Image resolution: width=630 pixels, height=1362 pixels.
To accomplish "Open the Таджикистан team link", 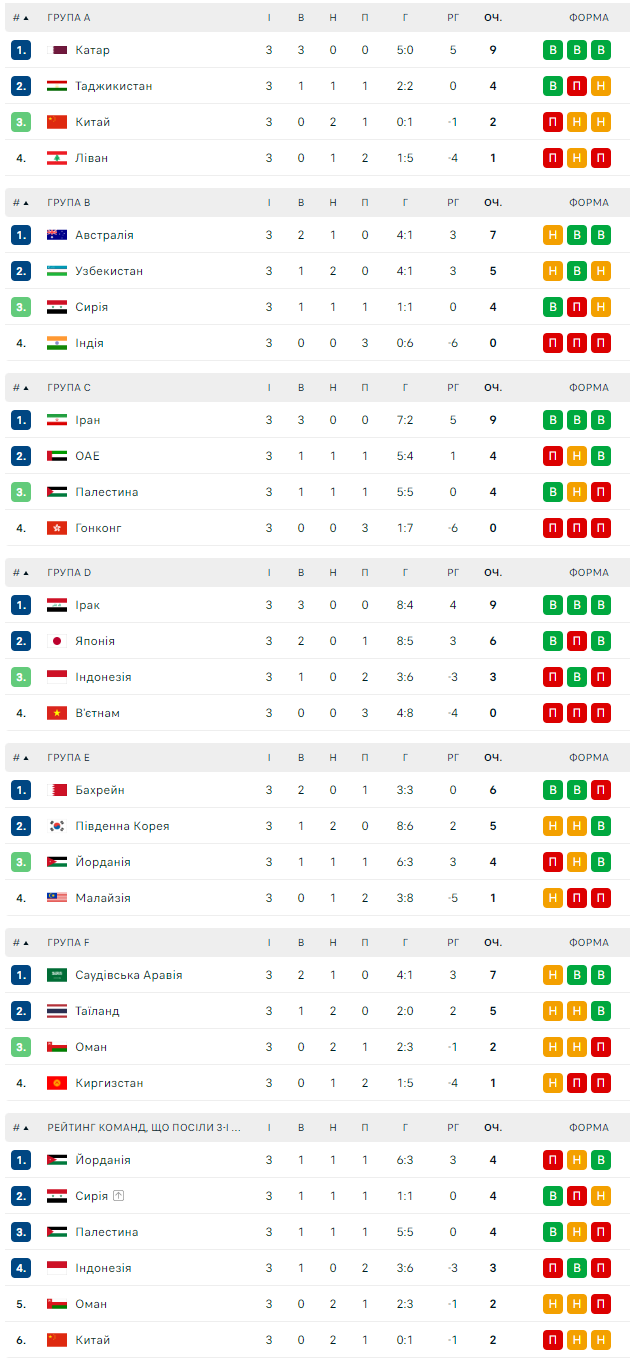I will (114, 86).
